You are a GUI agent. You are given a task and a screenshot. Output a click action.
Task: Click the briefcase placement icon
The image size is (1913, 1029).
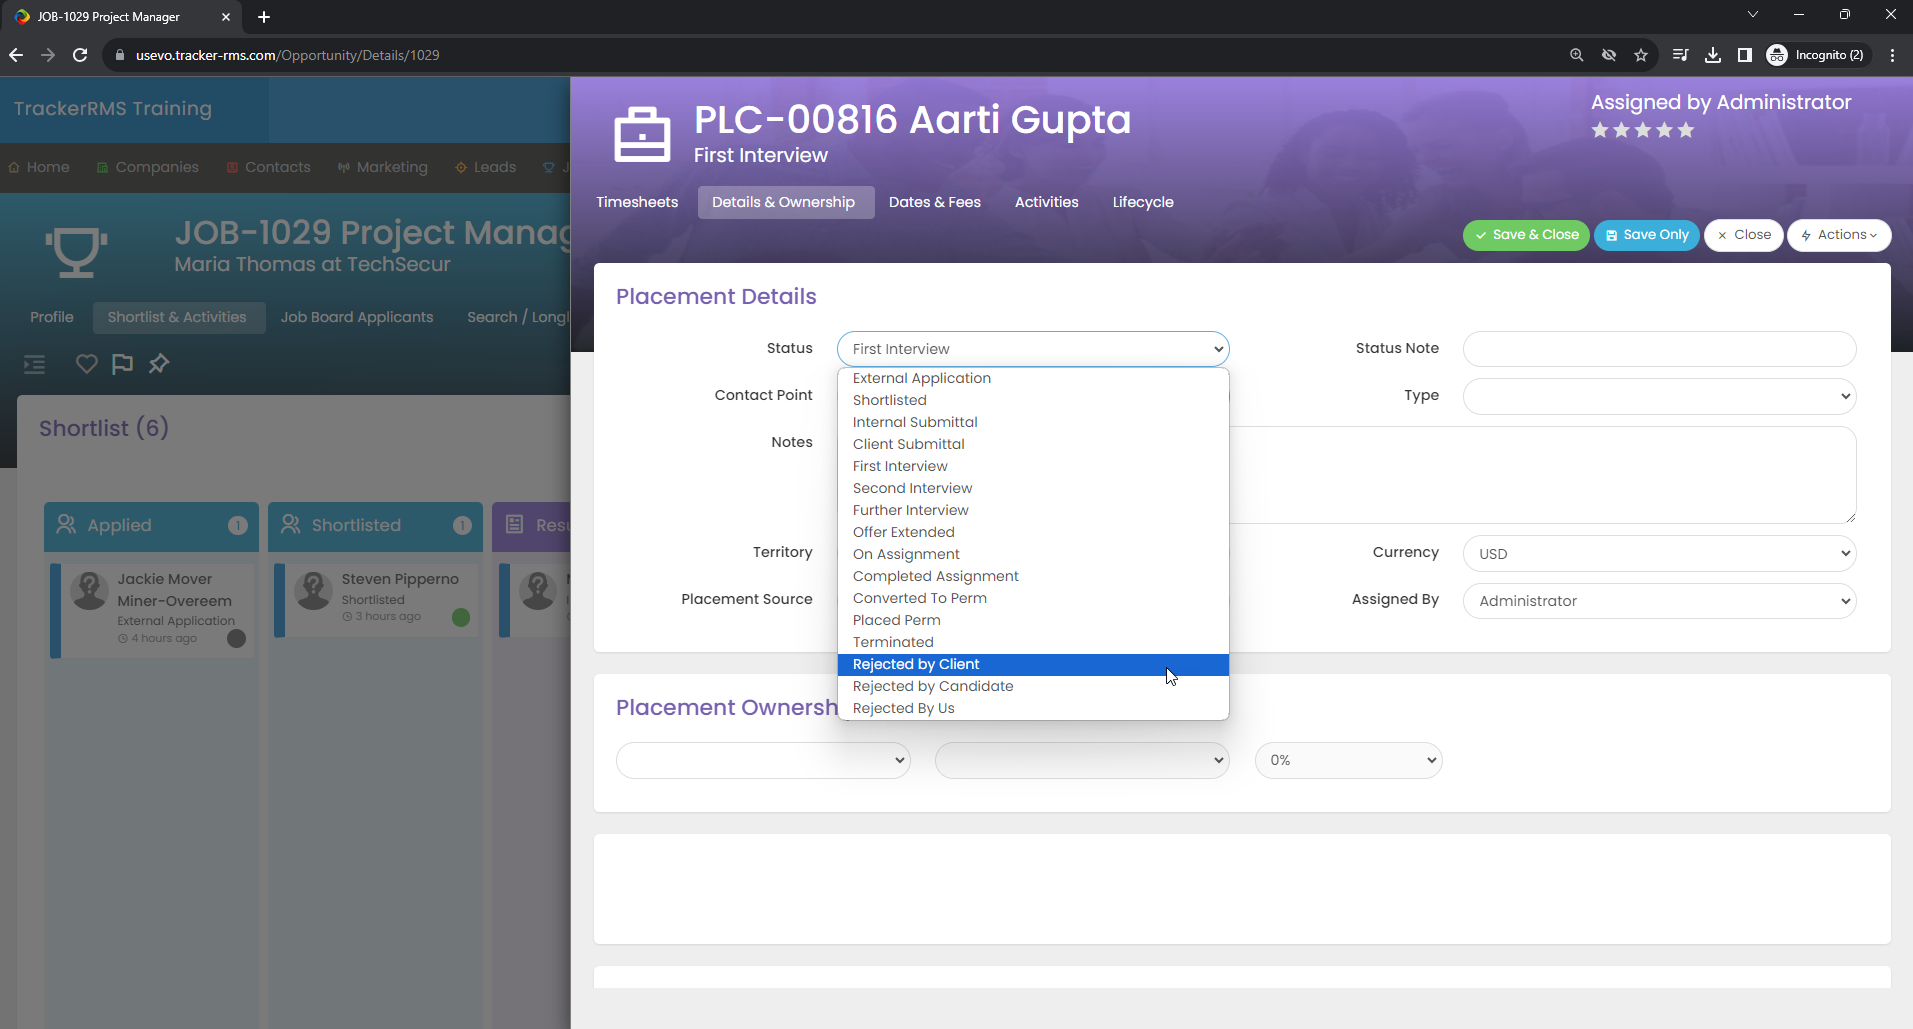(642, 135)
